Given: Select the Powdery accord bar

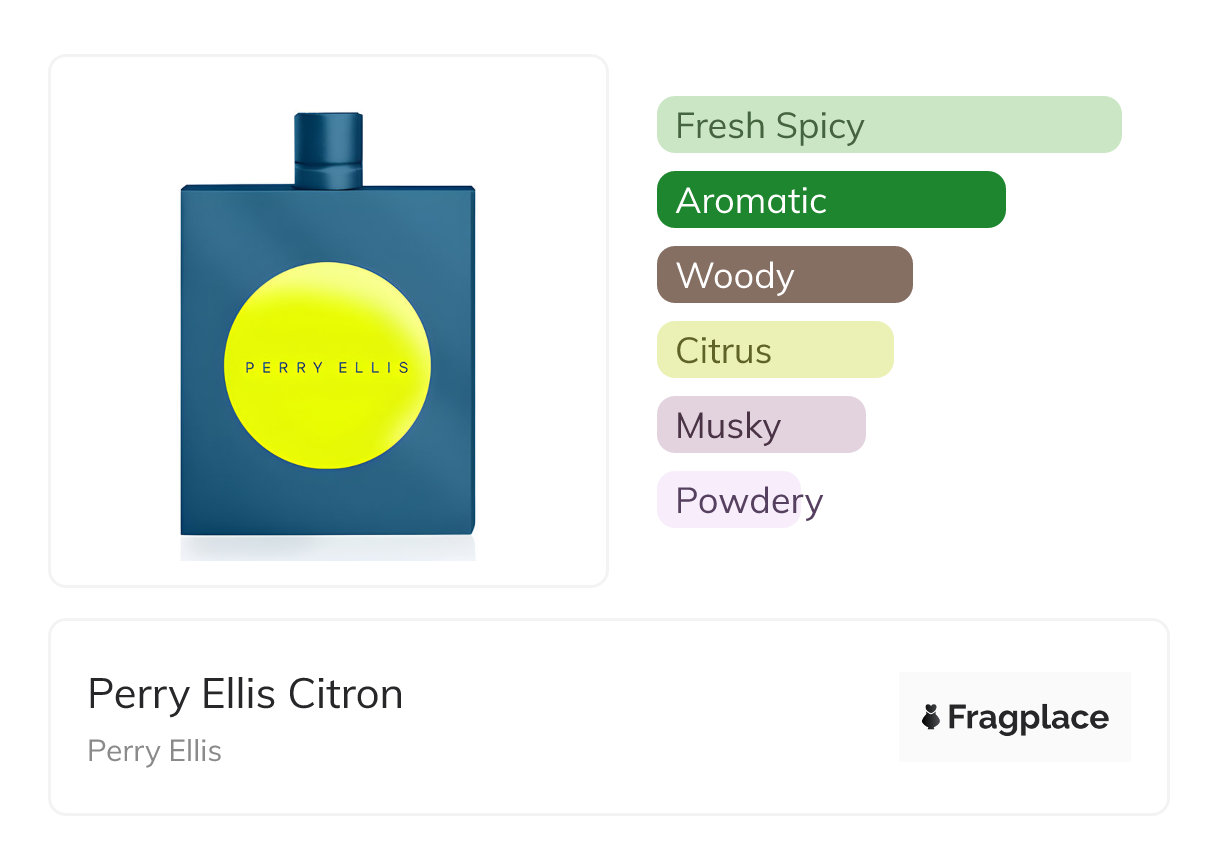Looking at the screenshot, I should pos(729,500).
